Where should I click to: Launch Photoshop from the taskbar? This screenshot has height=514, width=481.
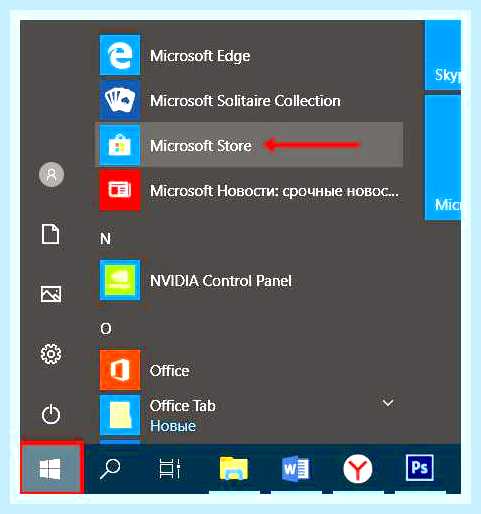tap(420, 468)
